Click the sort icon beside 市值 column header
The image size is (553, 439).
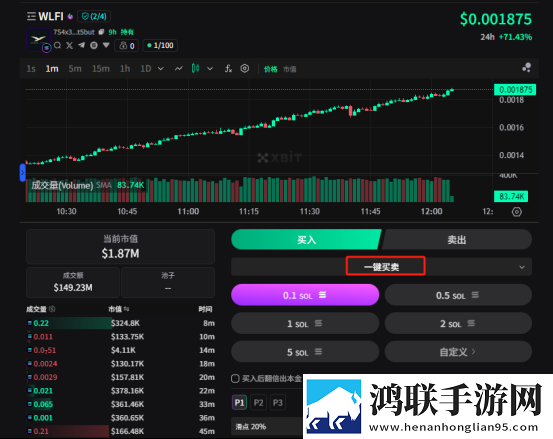point(127,309)
